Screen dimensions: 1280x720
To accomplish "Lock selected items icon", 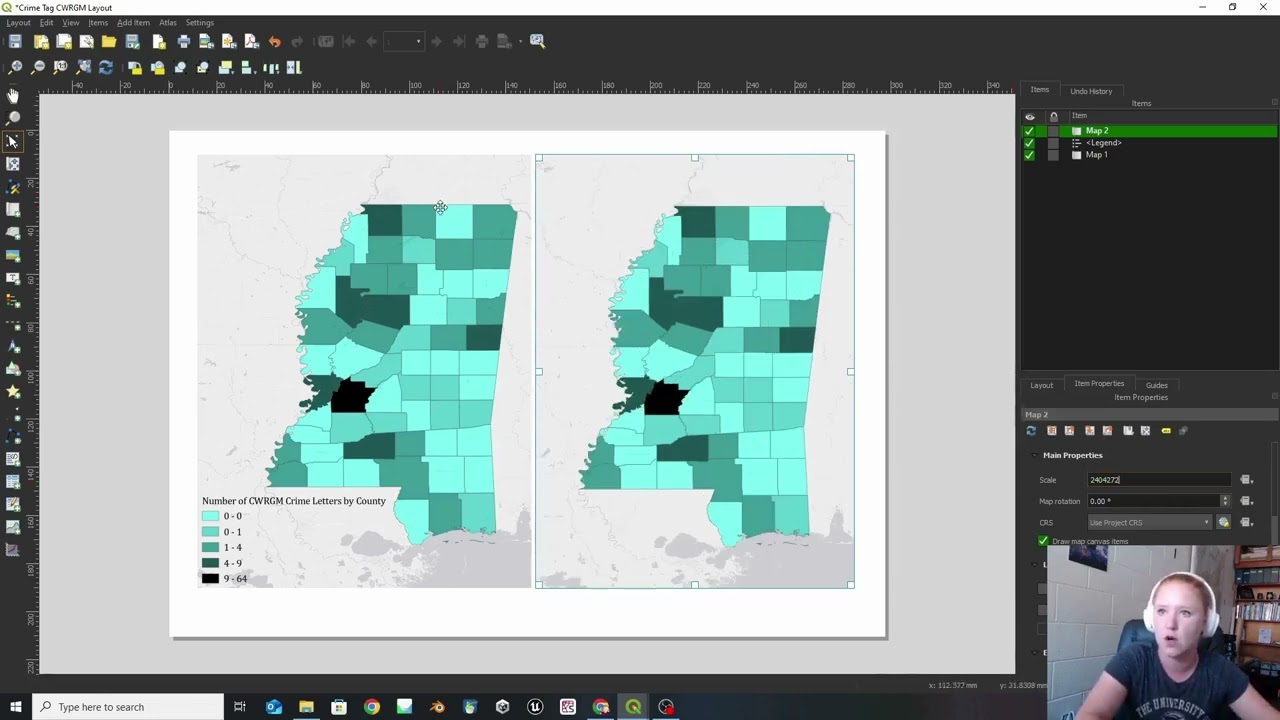I will click(x=135, y=67).
